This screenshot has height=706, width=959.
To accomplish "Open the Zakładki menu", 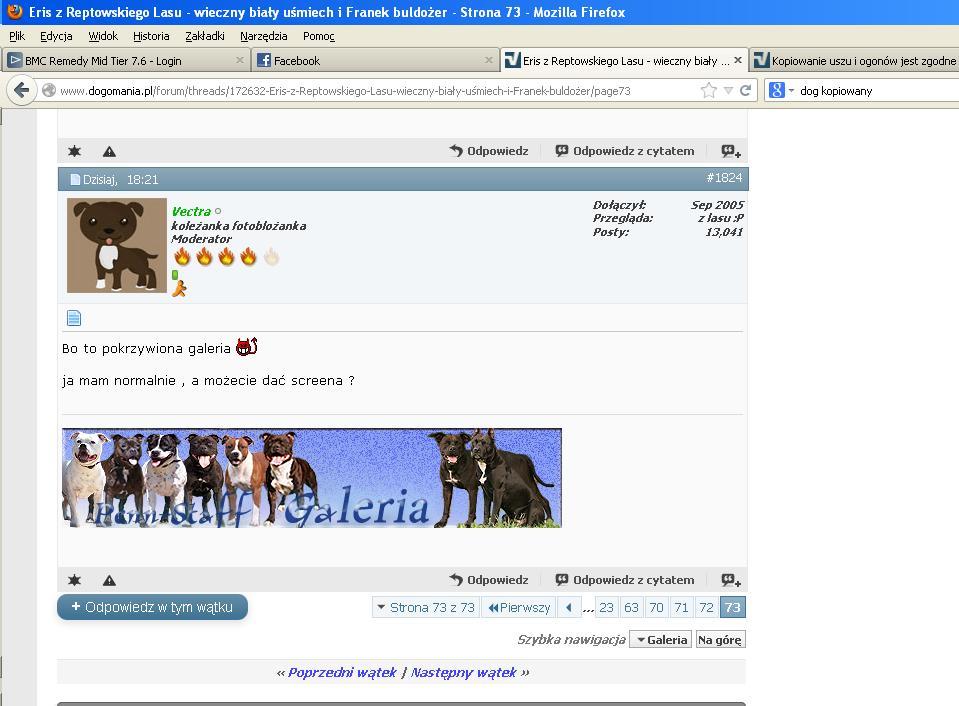I will (204, 36).
